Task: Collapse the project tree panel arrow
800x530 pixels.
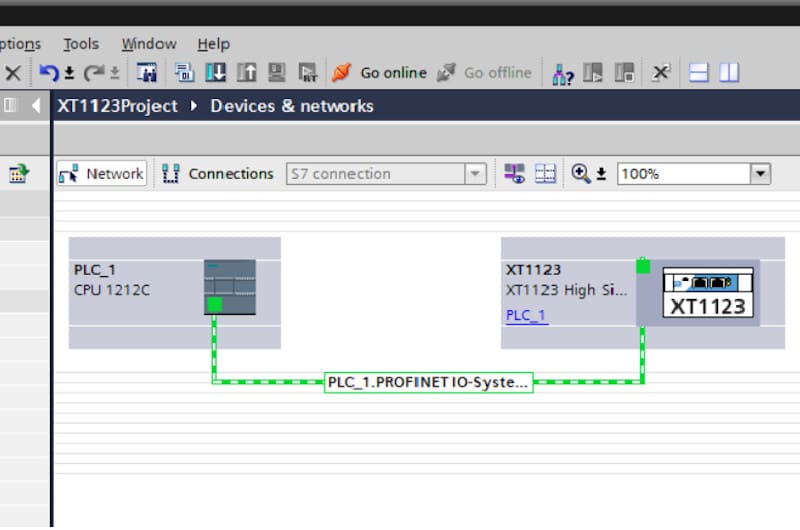Action: pos(37,106)
